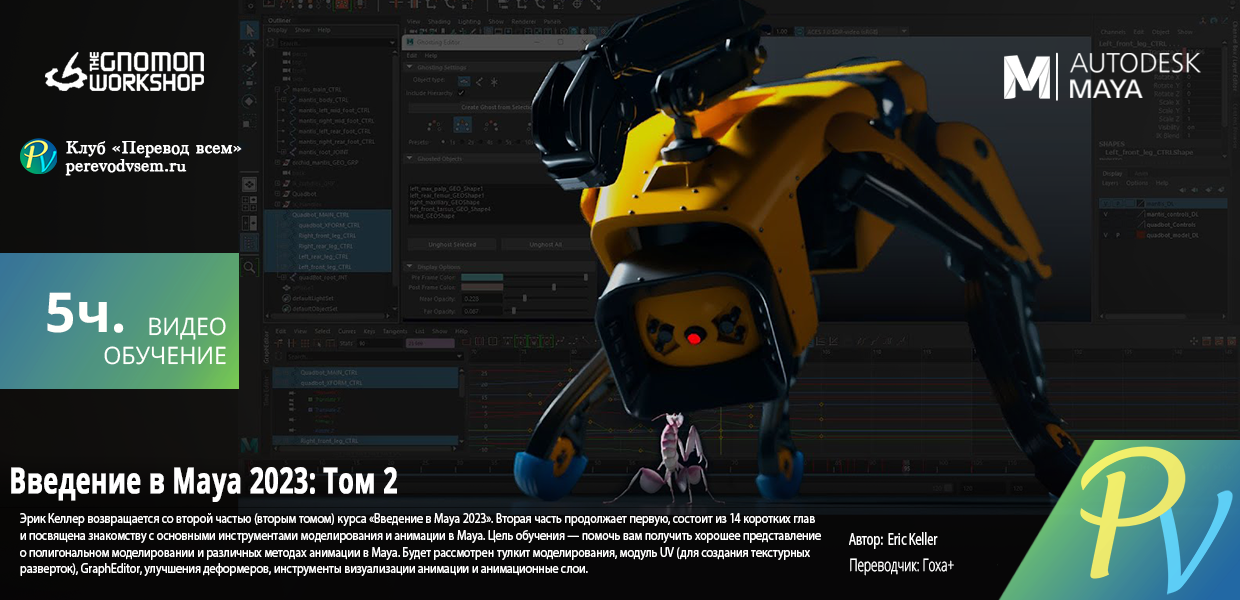Viewport: 1240px width, 600px height.
Task: Open viewport Shading menu
Action: [439, 21]
